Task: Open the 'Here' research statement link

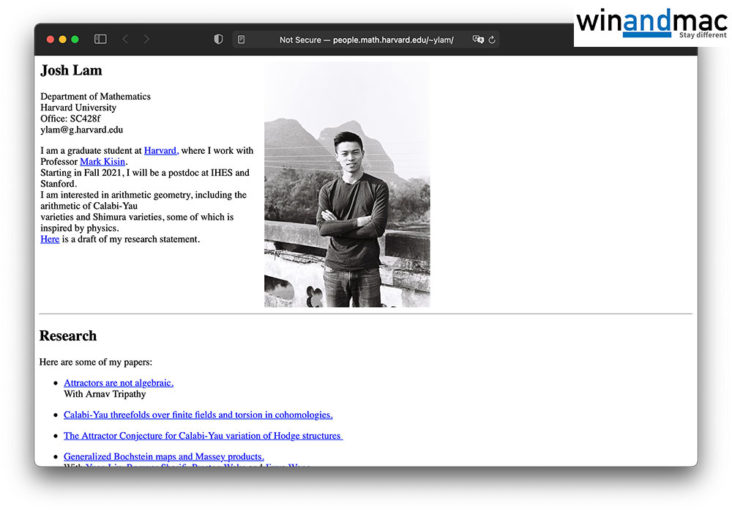Action: tap(49, 240)
